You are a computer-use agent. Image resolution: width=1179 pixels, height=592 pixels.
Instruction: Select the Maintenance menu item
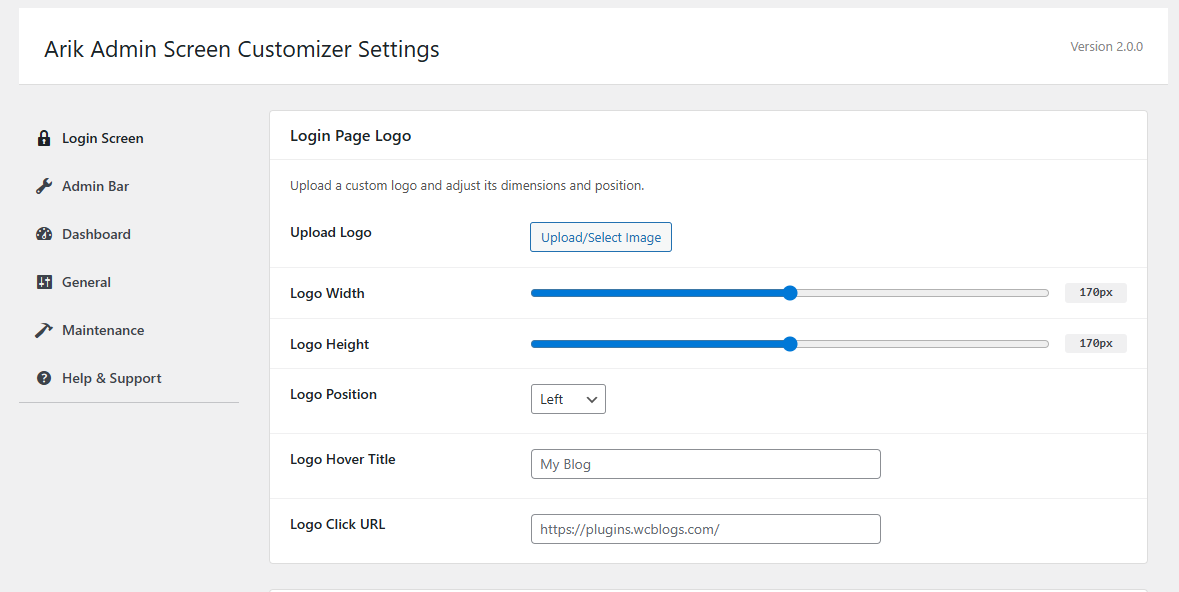103,330
